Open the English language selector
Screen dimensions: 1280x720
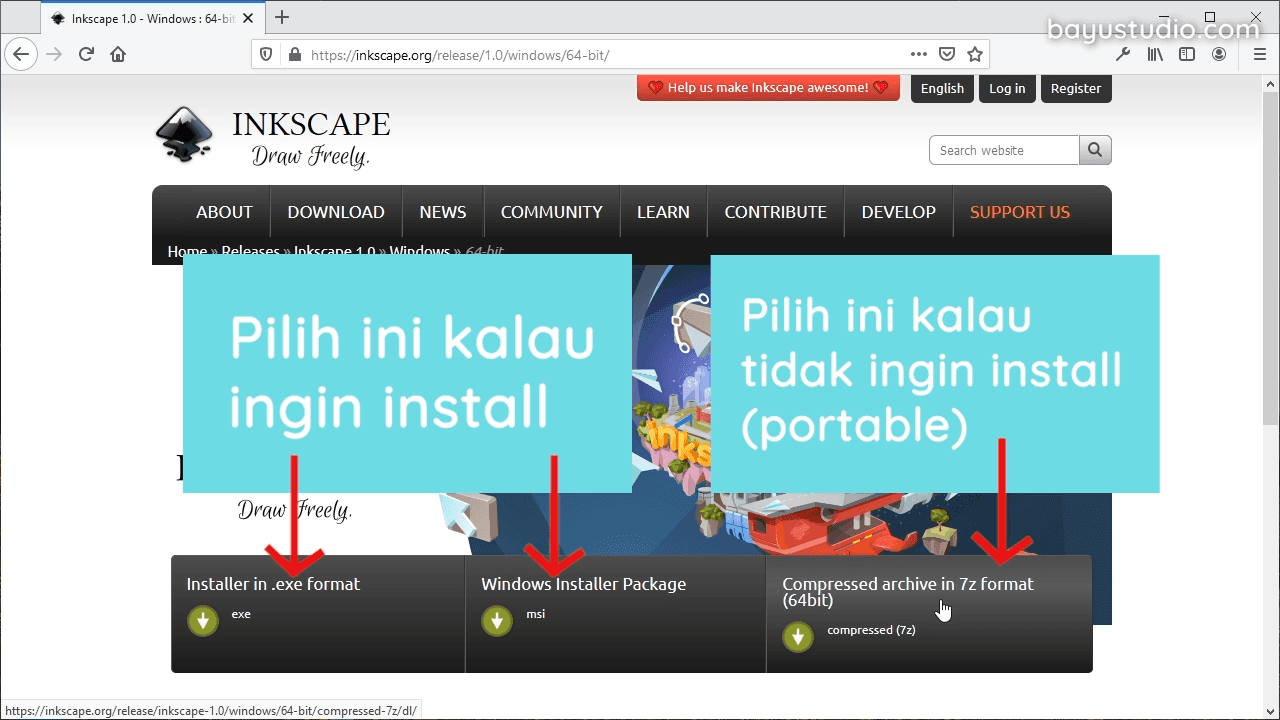942,88
